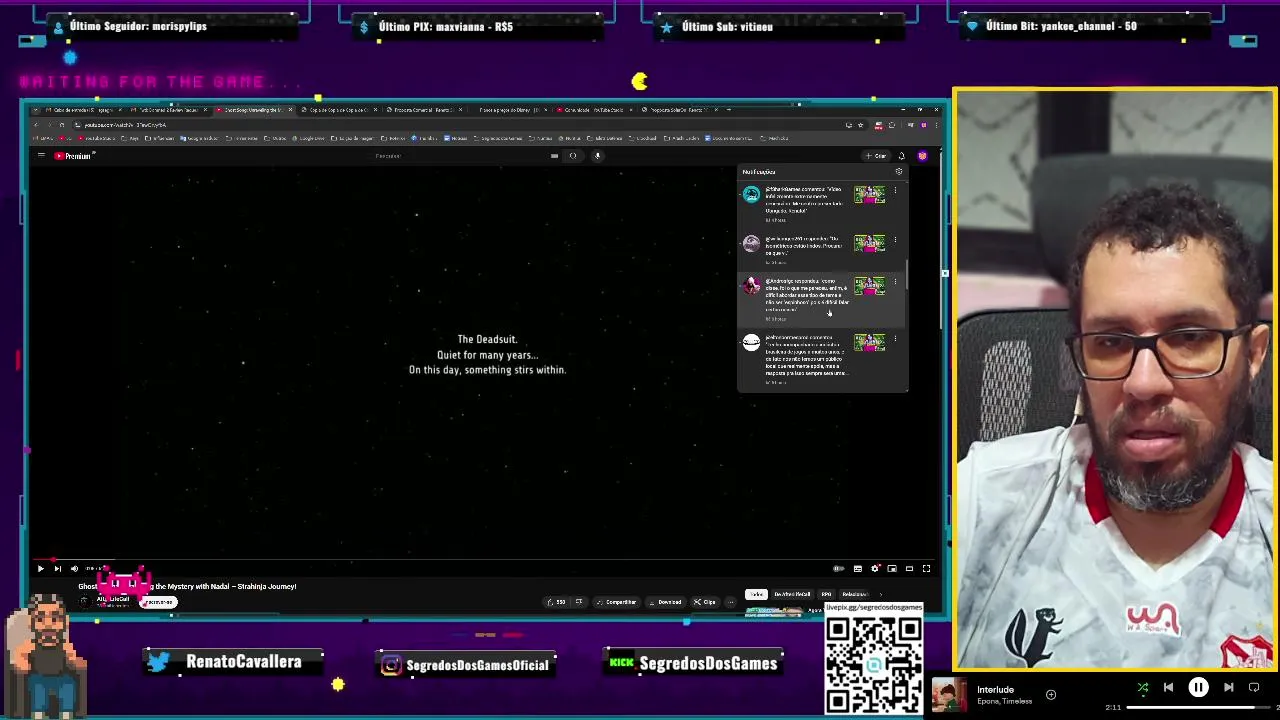
Task: Toggle autoplay switch in YouTube player
Action: pyautogui.click(x=839, y=568)
